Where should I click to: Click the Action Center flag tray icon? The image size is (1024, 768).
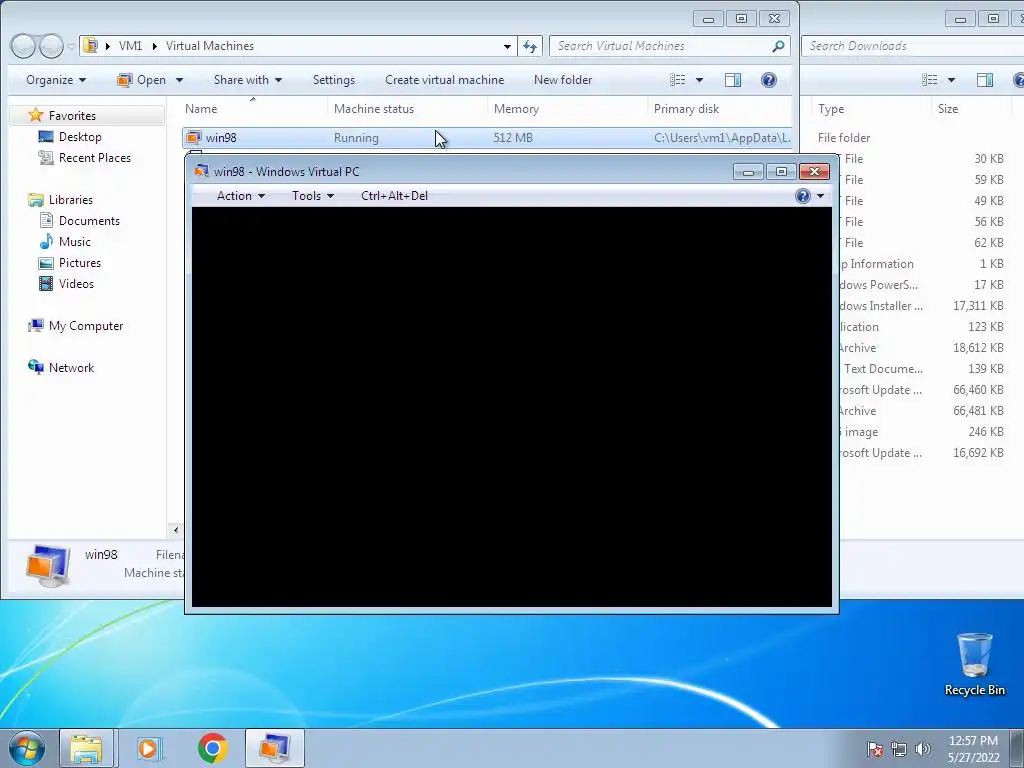pyautogui.click(x=874, y=749)
